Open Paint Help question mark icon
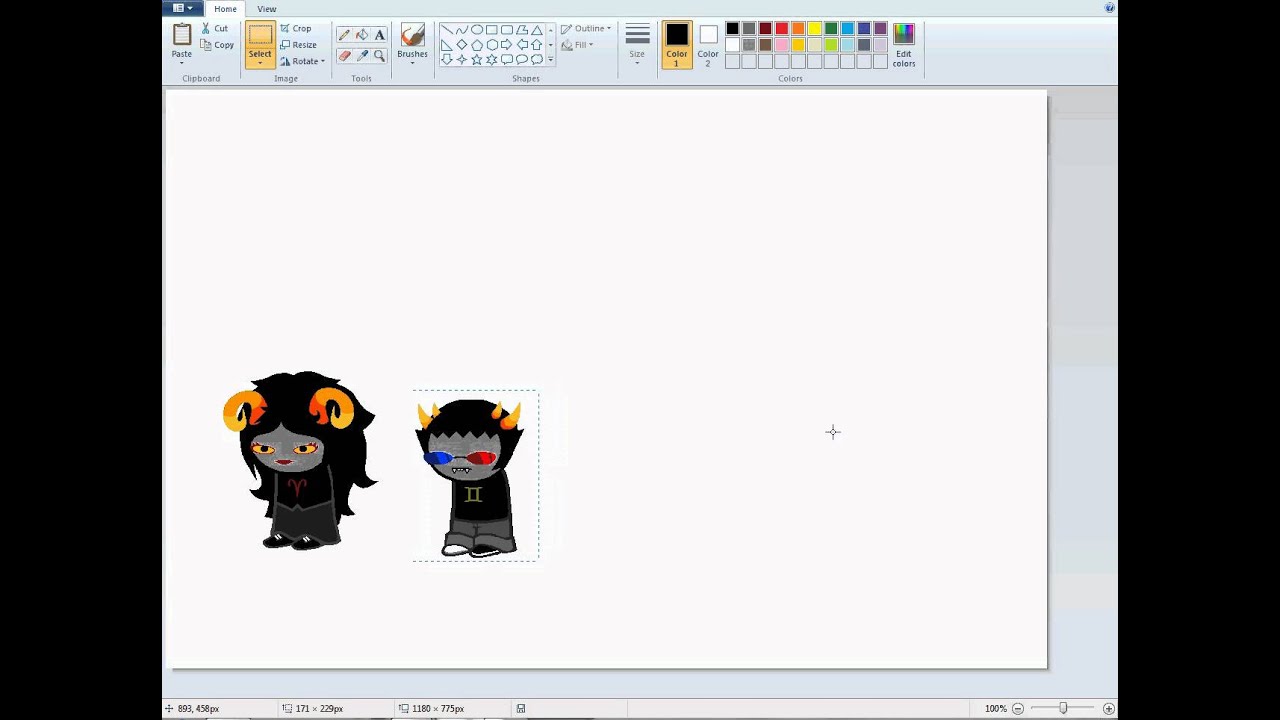 1109,8
